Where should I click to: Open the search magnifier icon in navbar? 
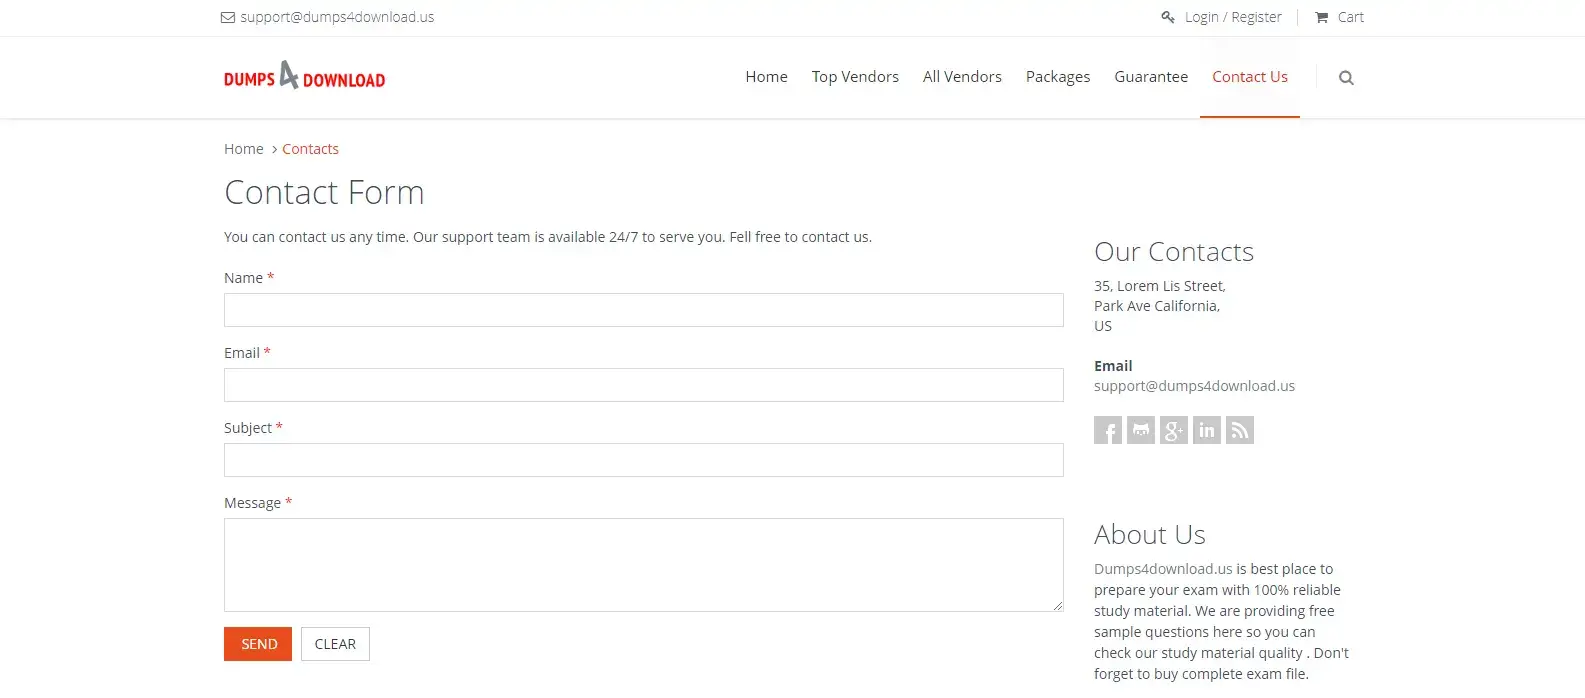(x=1346, y=78)
